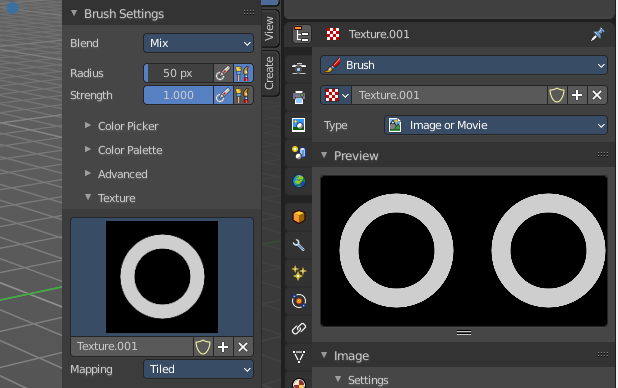The image size is (618, 388).
Task: Collapse the Brush Settings panel
Action: pos(74,13)
